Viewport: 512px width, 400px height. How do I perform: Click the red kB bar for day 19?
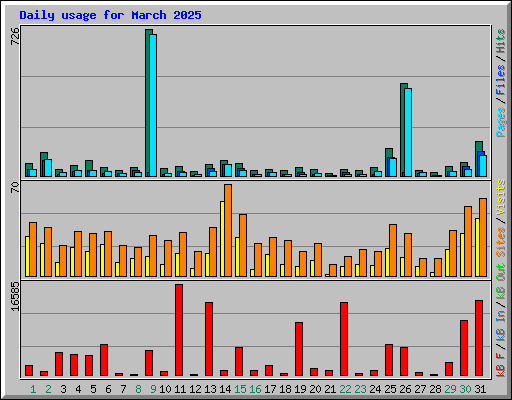299,349
